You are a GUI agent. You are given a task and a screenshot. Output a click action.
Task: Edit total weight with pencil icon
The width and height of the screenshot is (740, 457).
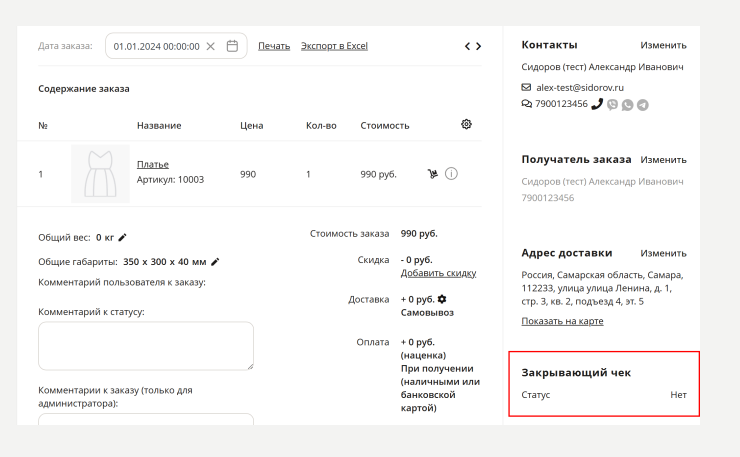122,237
